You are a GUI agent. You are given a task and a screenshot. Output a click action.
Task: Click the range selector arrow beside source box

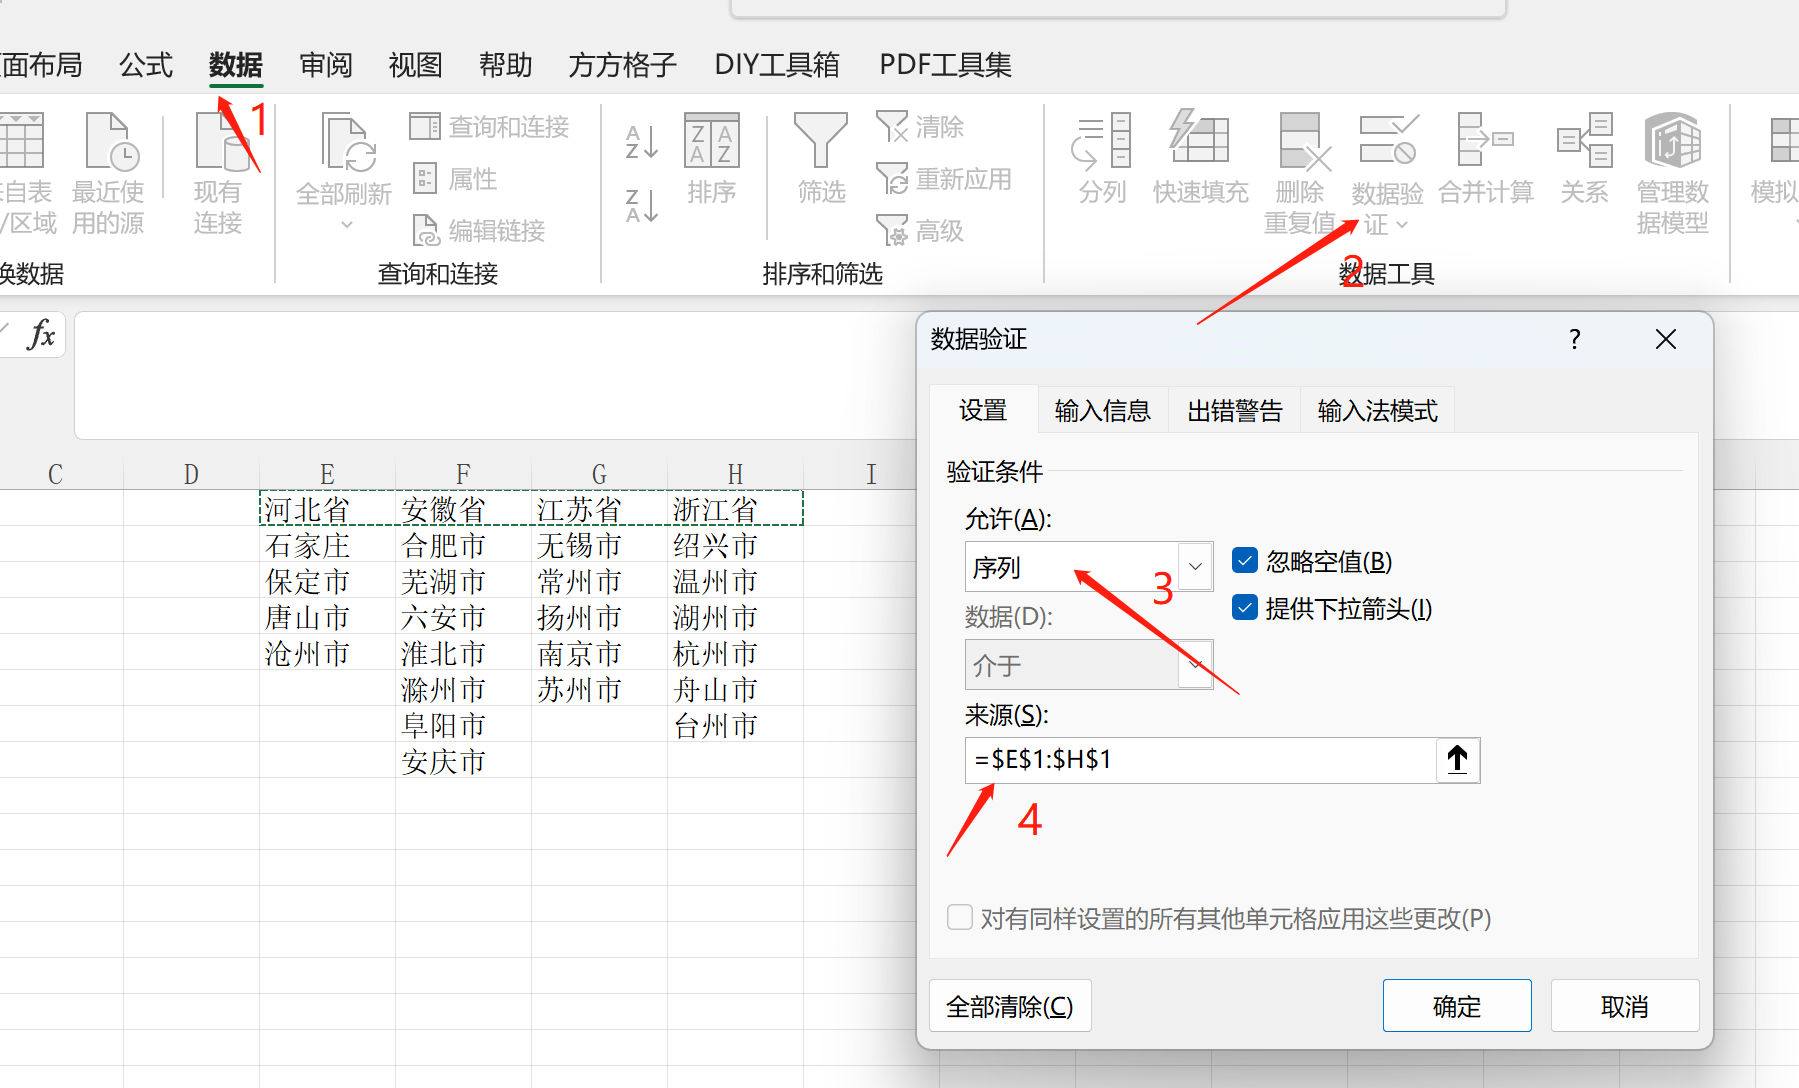pos(1458,760)
